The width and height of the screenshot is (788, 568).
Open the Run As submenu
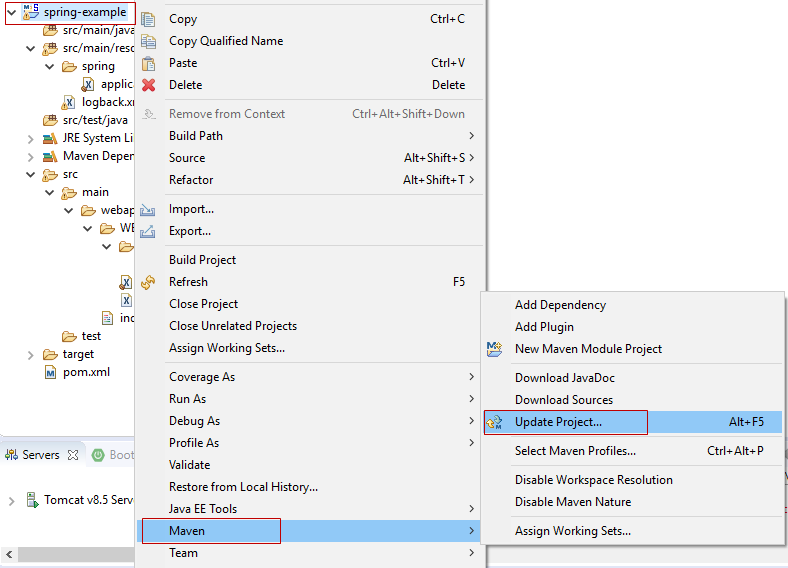[x=309, y=399]
